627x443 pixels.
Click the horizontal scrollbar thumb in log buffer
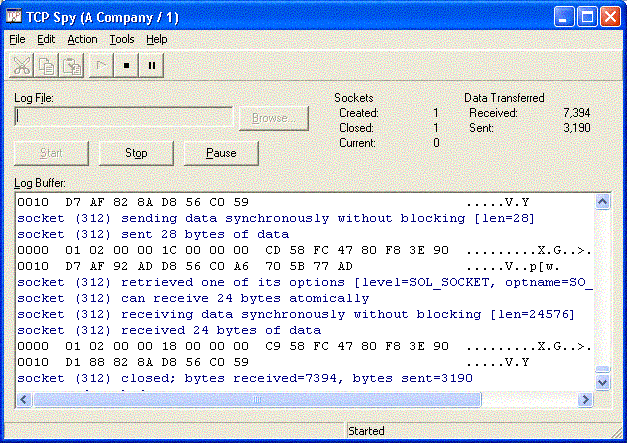click(x=257, y=399)
